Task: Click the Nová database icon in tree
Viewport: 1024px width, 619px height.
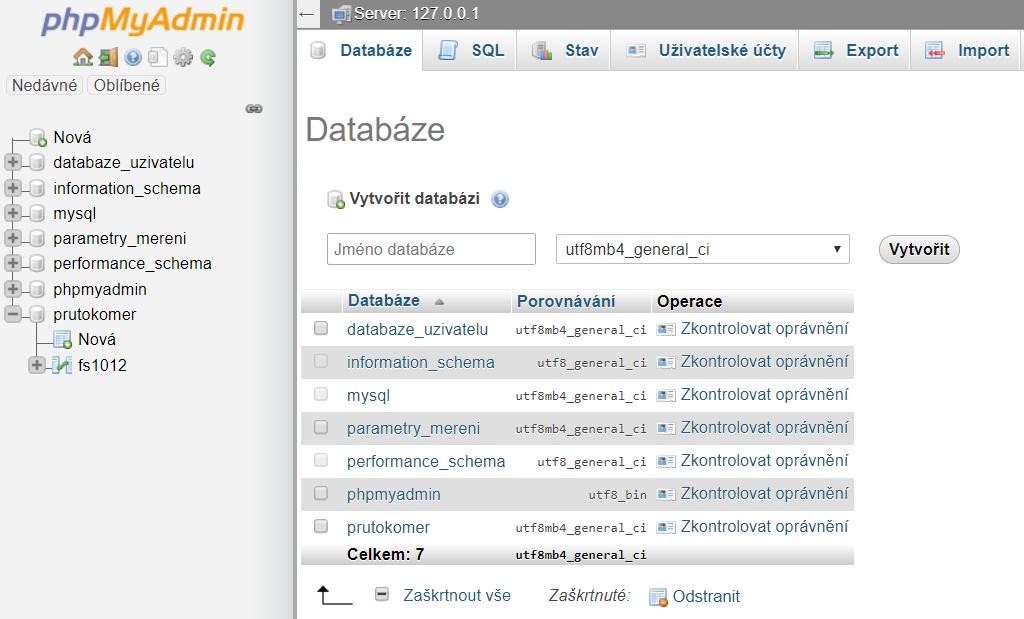Action: click(39, 137)
